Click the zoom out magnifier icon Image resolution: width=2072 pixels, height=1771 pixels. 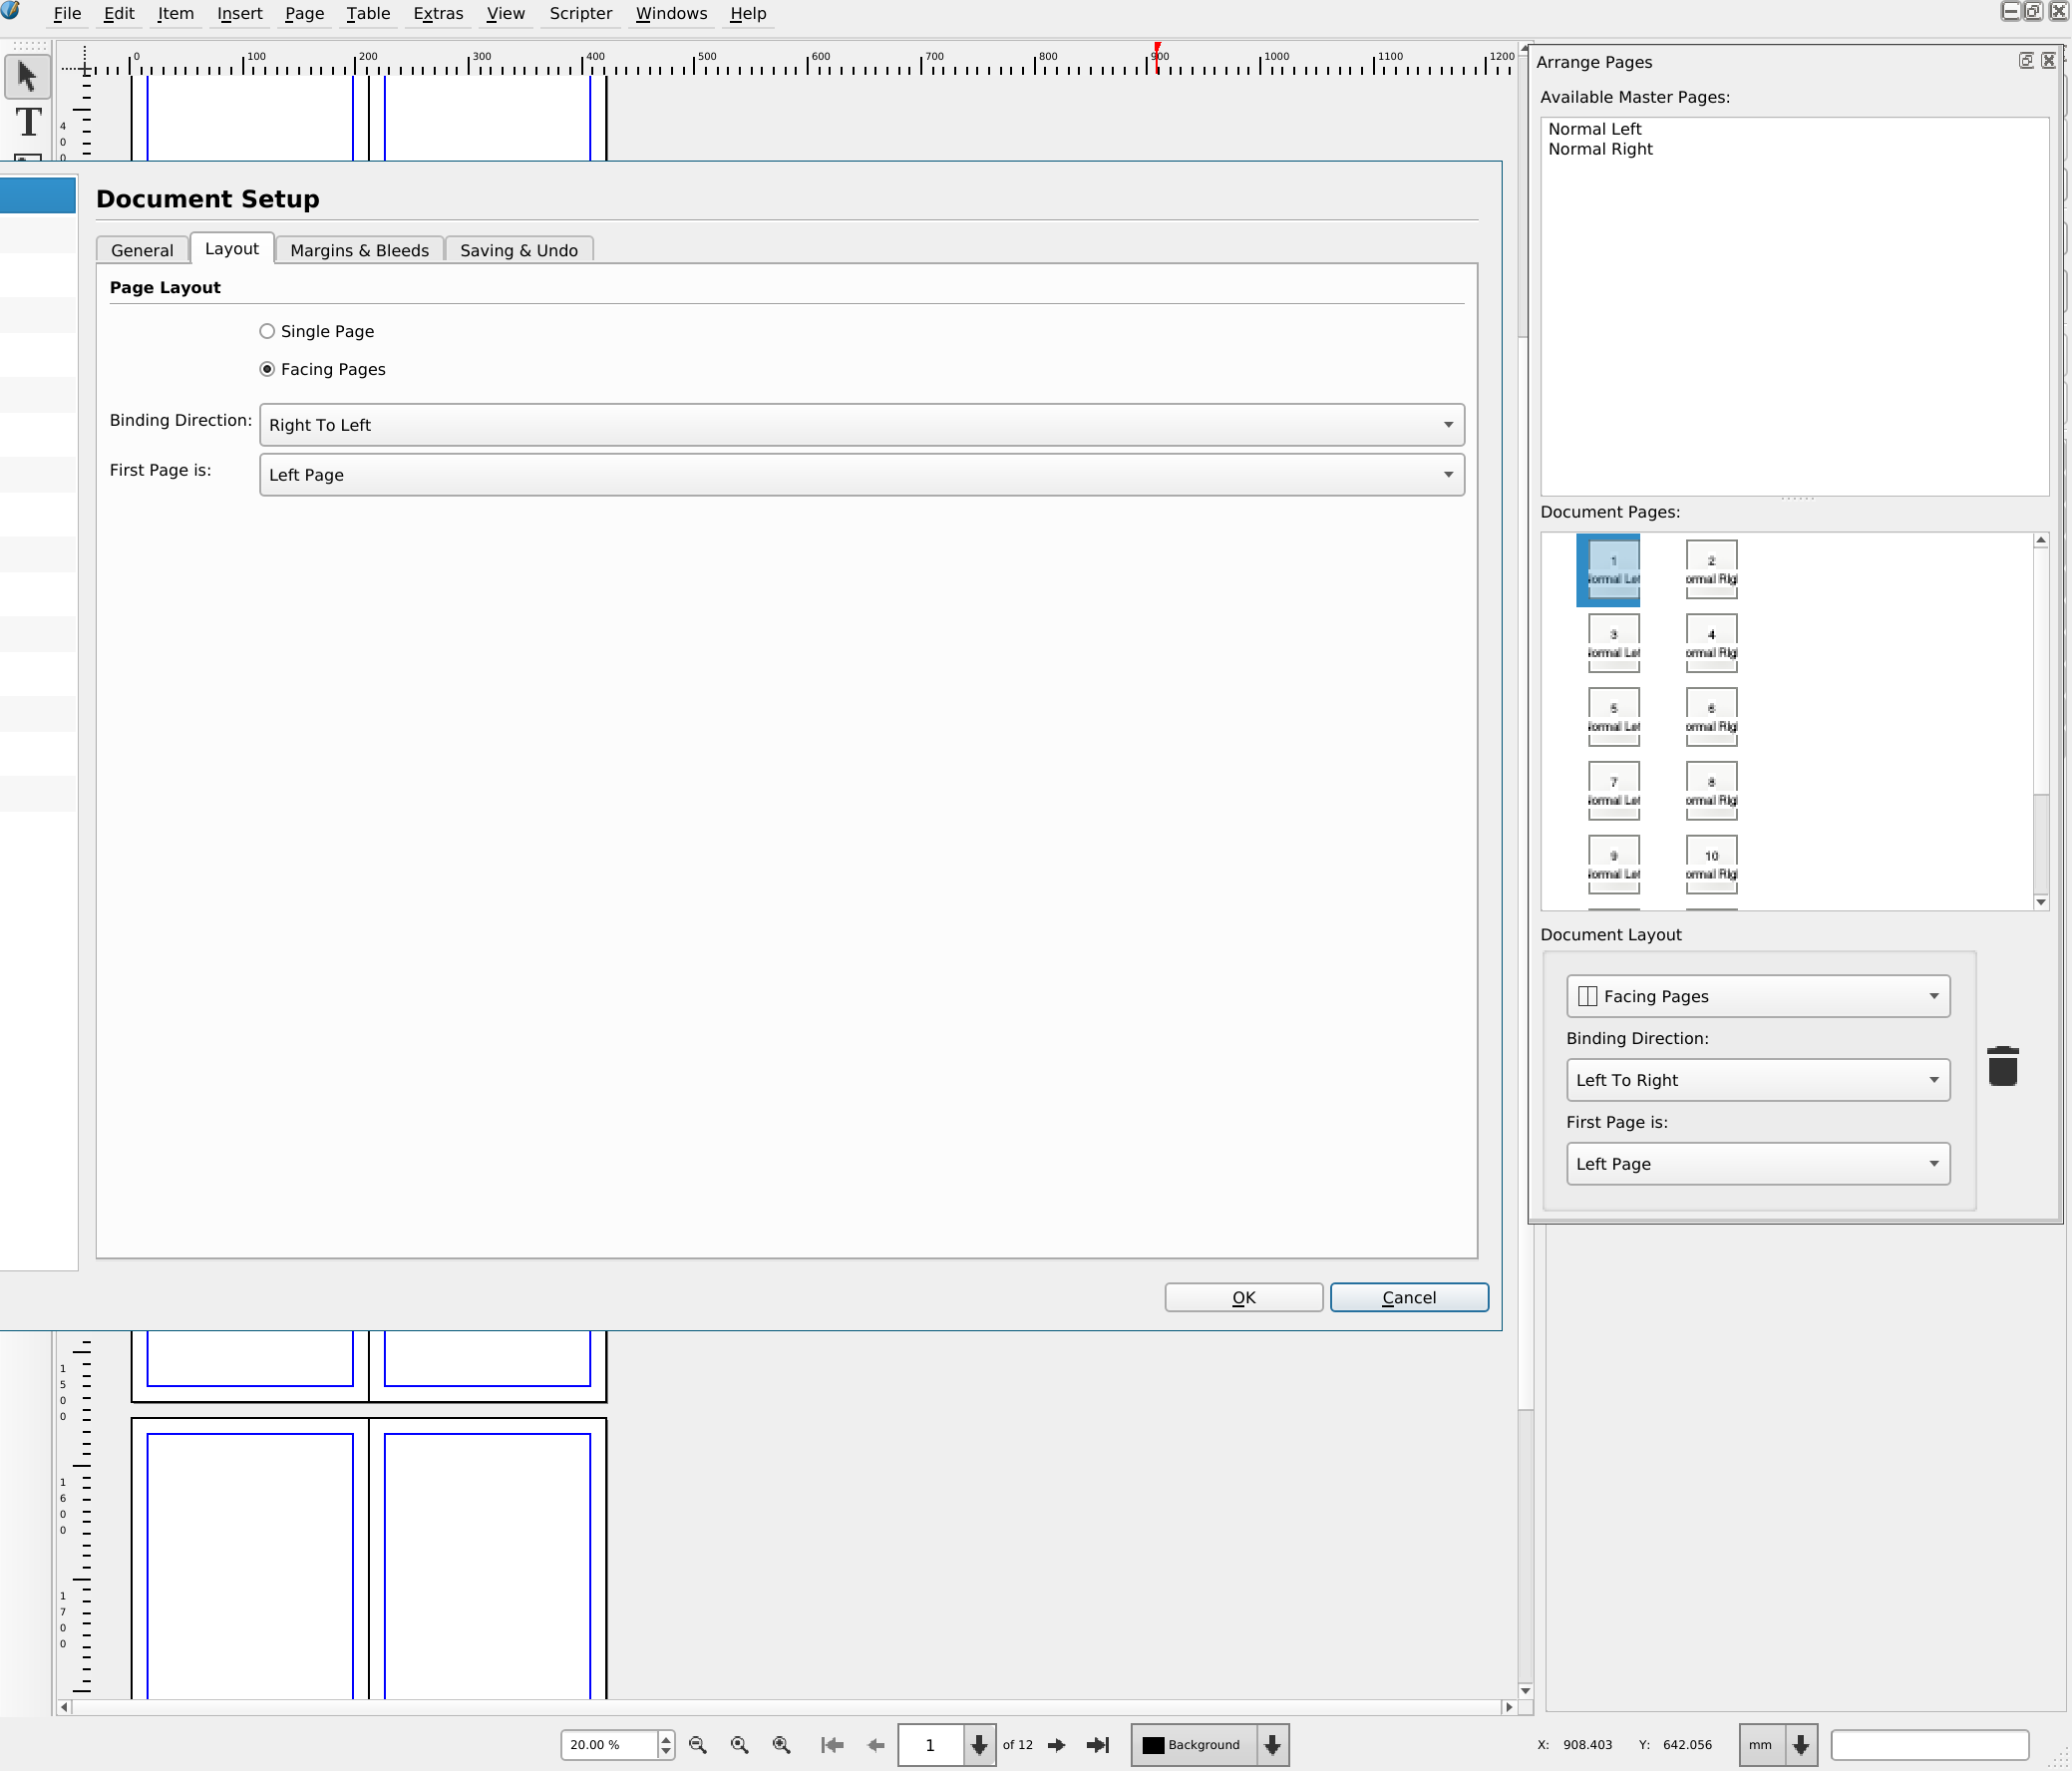click(698, 1744)
